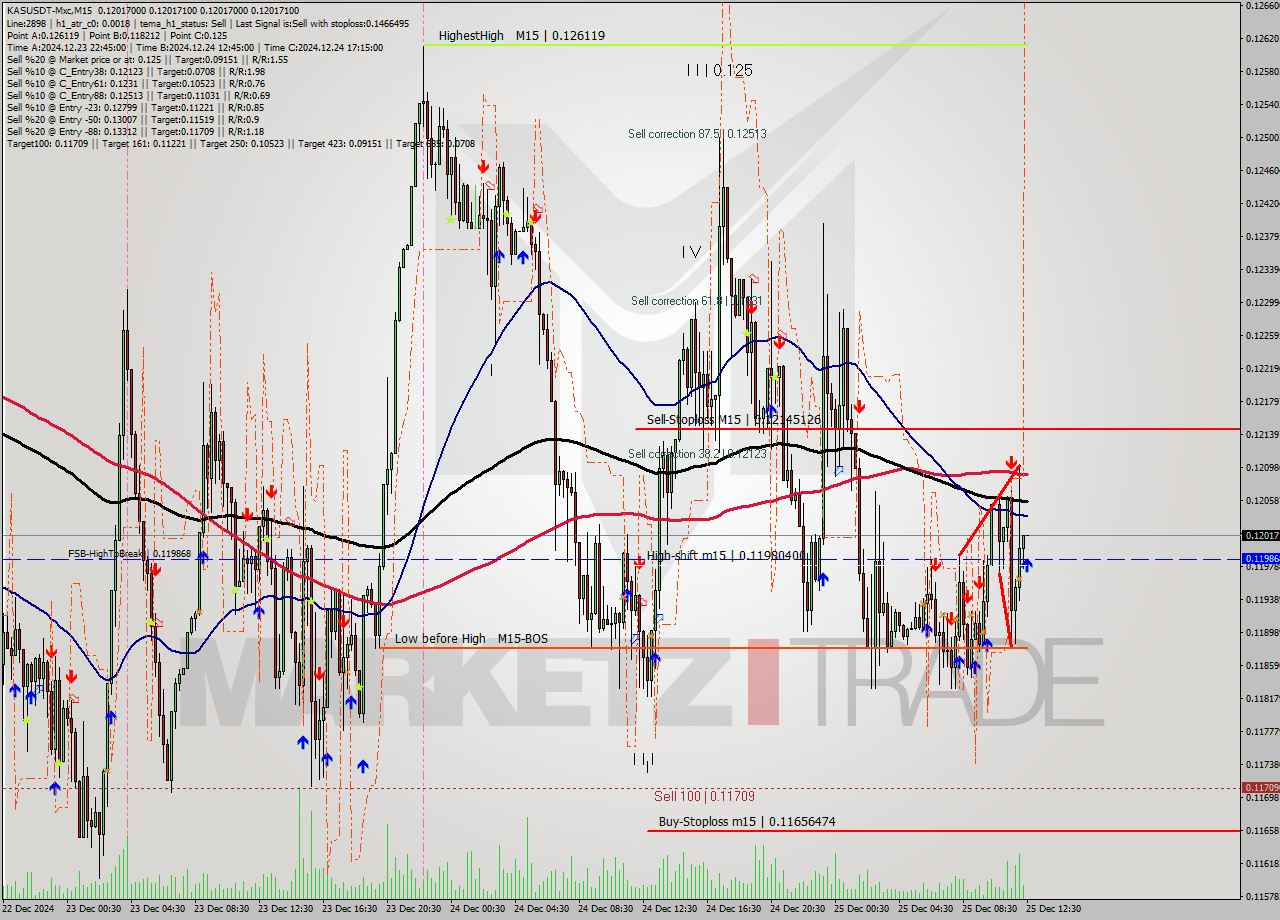Click the KASUSDT-Mxc,M15 symbol title line
This screenshot has width=1280, height=920.
pos(152,9)
